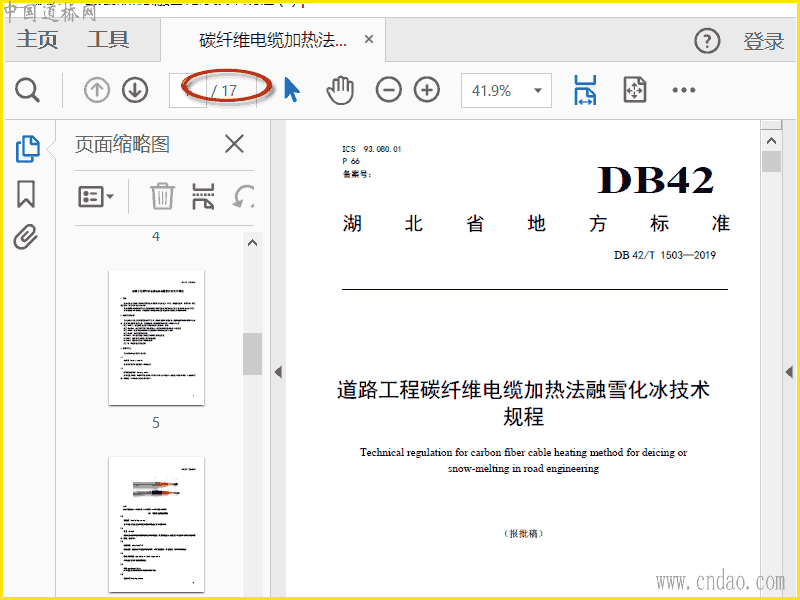Click the text ICS 93.080.01
The image size is (800, 600).
click(371, 149)
